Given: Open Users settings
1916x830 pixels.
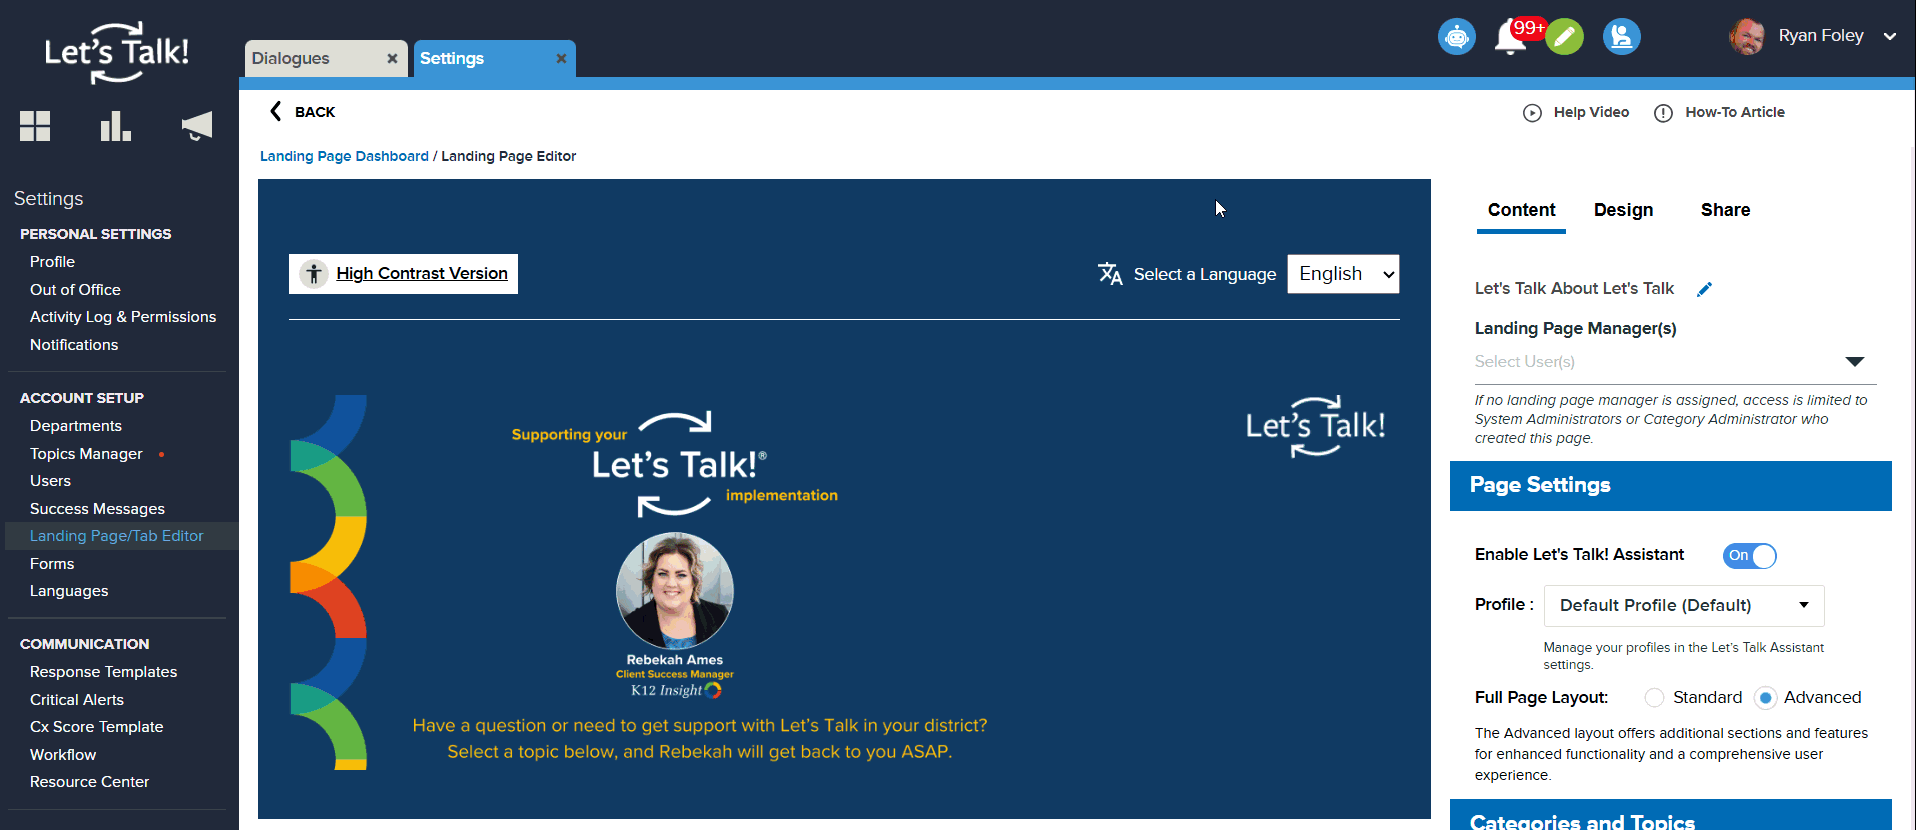Looking at the screenshot, I should click(50, 481).
